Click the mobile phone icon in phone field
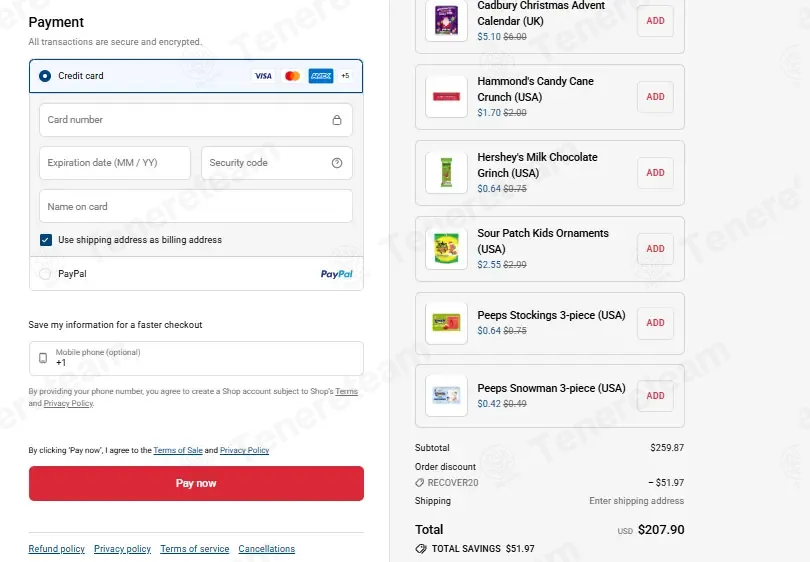 point(43,358)
